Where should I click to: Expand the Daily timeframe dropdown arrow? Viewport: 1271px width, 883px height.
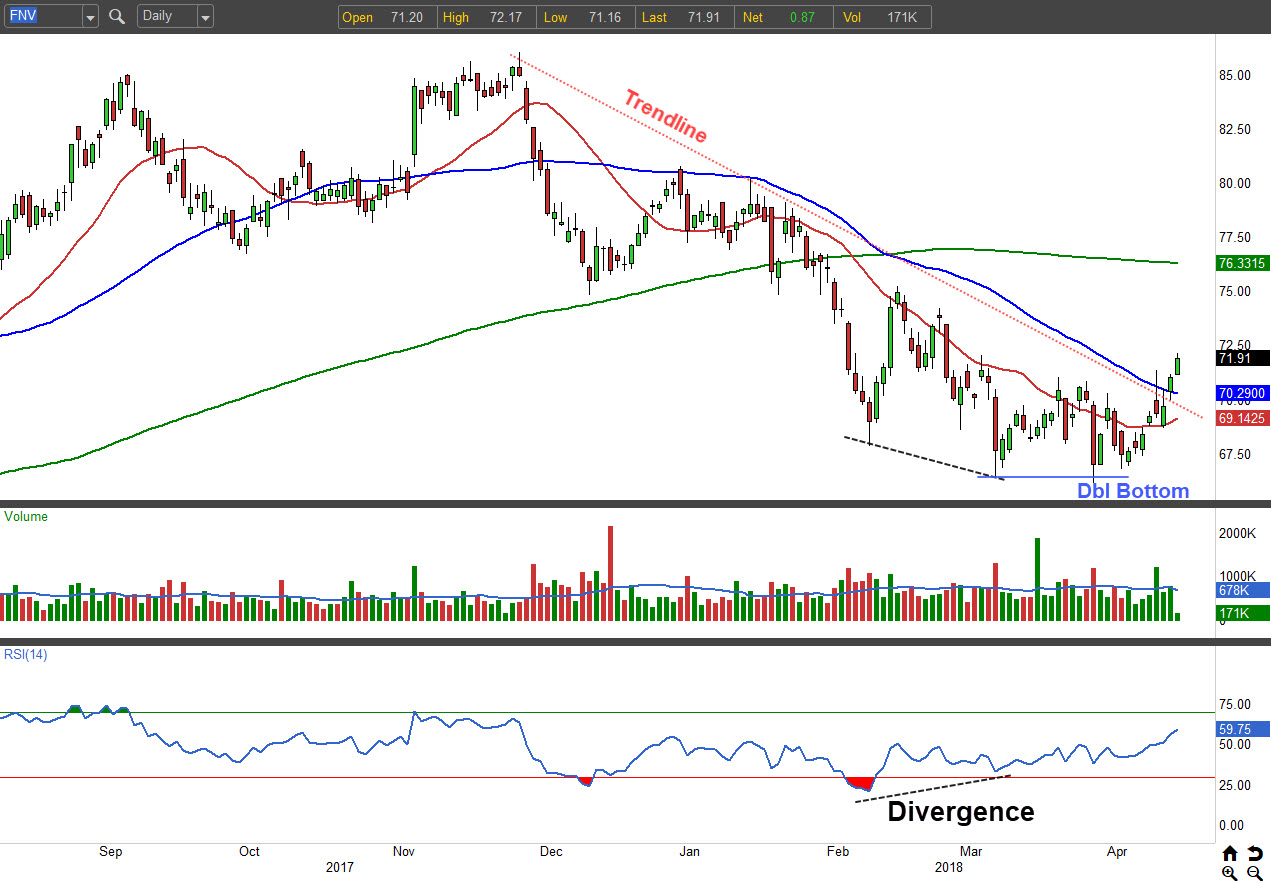(x=205, y=17)
